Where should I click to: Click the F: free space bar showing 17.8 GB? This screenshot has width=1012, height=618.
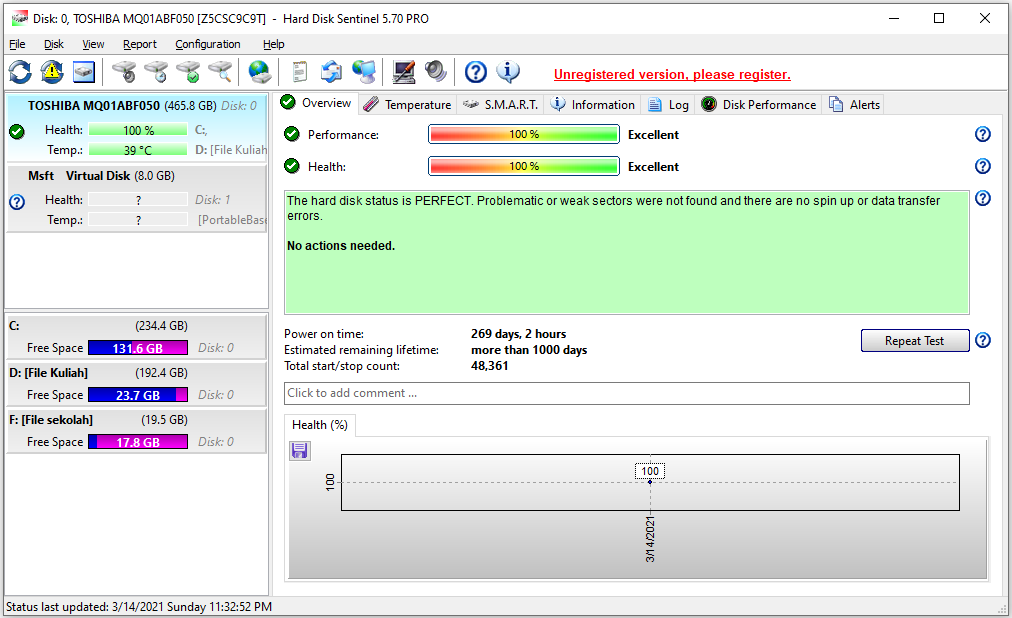point(138,442)
